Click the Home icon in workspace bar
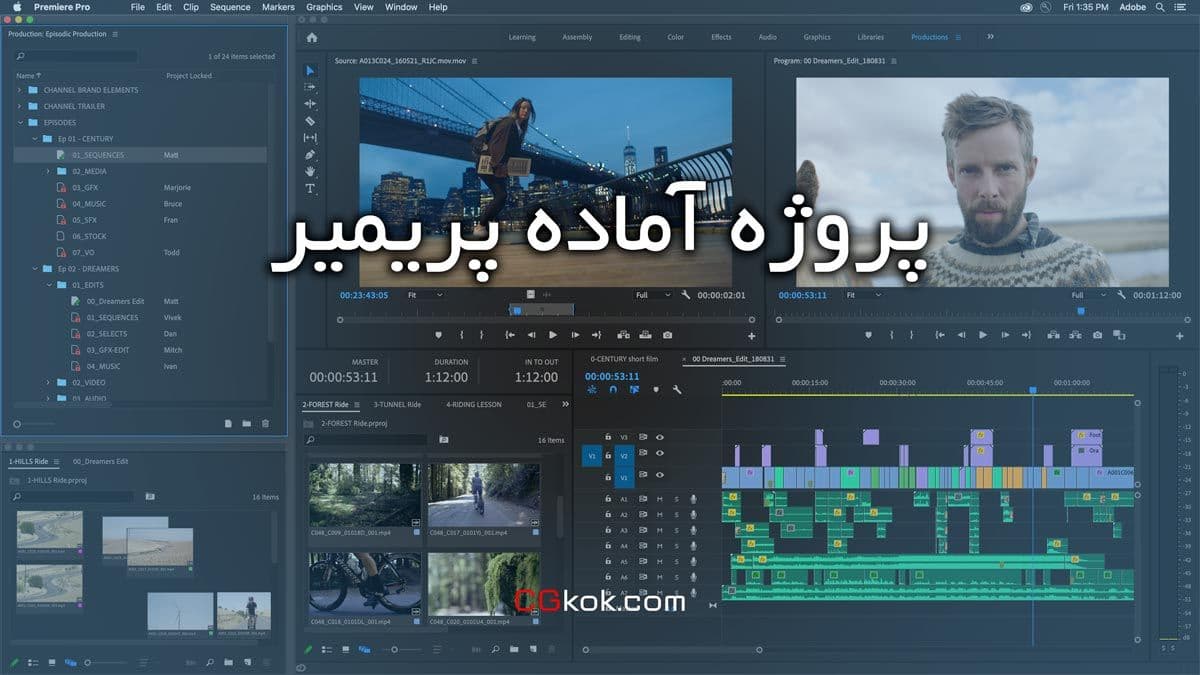This screenshot has height=675, width=1200. pyautogui.click(x=311, y=37)
